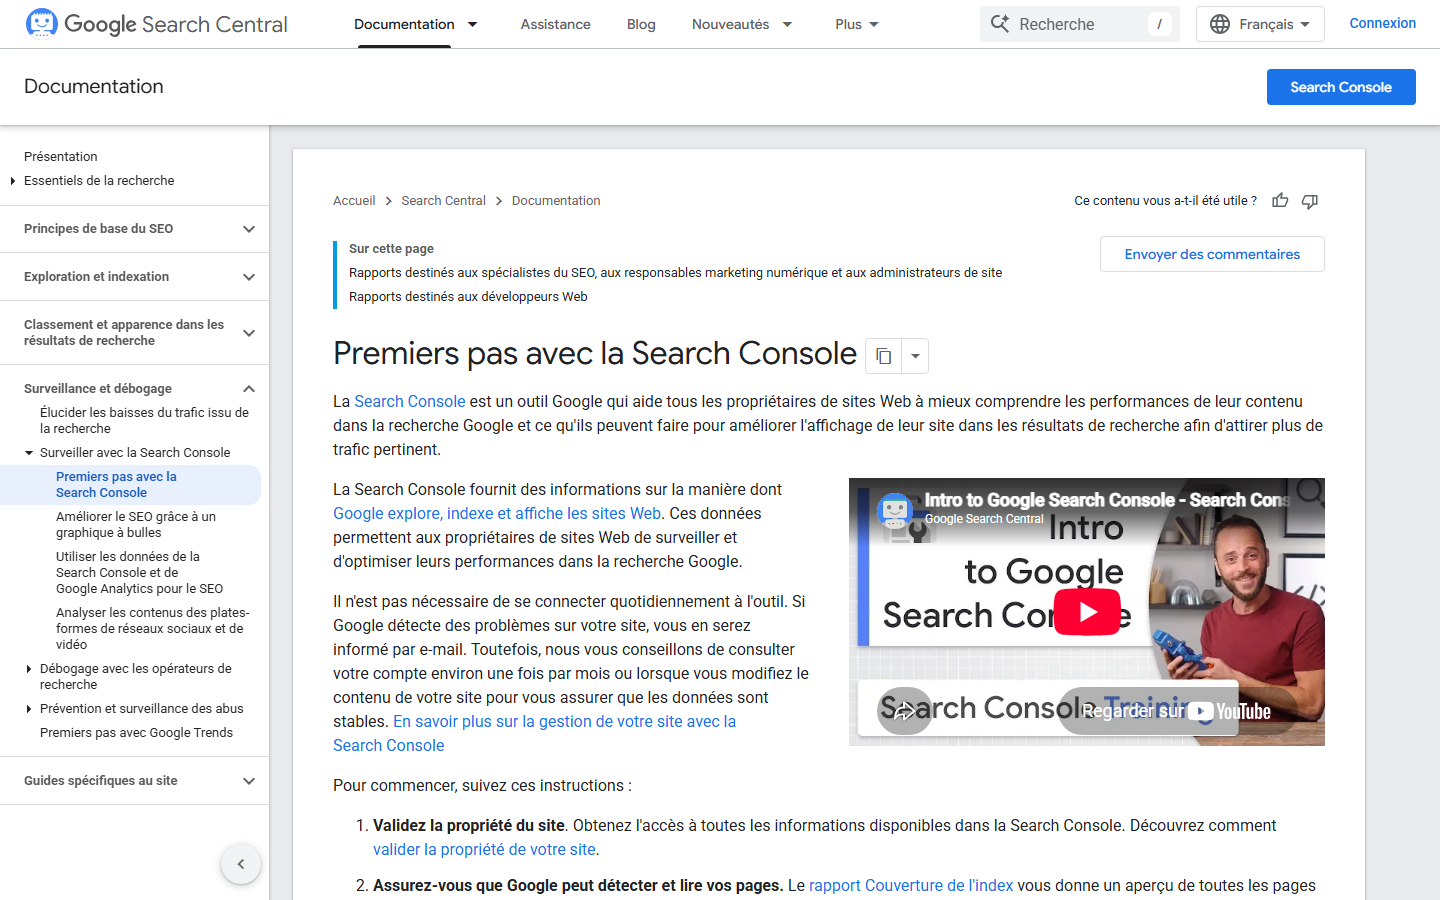Screen dimensions: 1440x900
Task: Open the Français language dropdown
Action: (x=1260, y=24)
